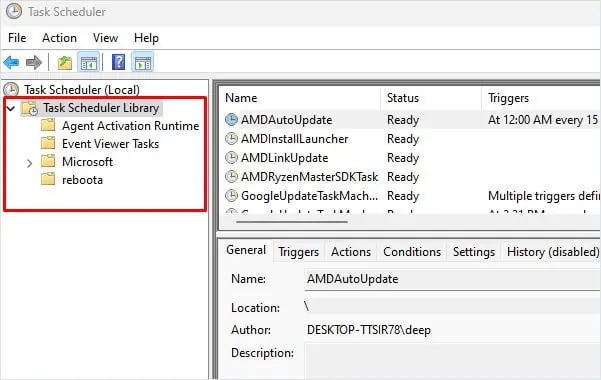Viewport: 601px width, 380px height.
Task: Open the Action menu
Action: pyautogui.click(x=59, y=38)
